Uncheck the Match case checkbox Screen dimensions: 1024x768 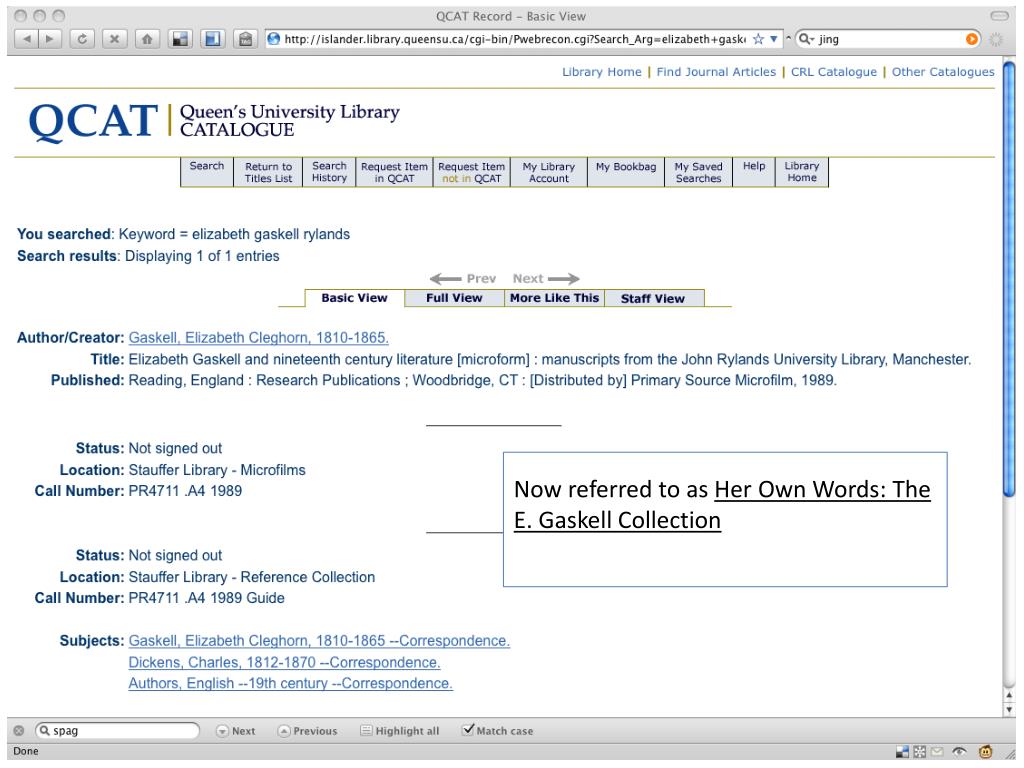point(468,729)
